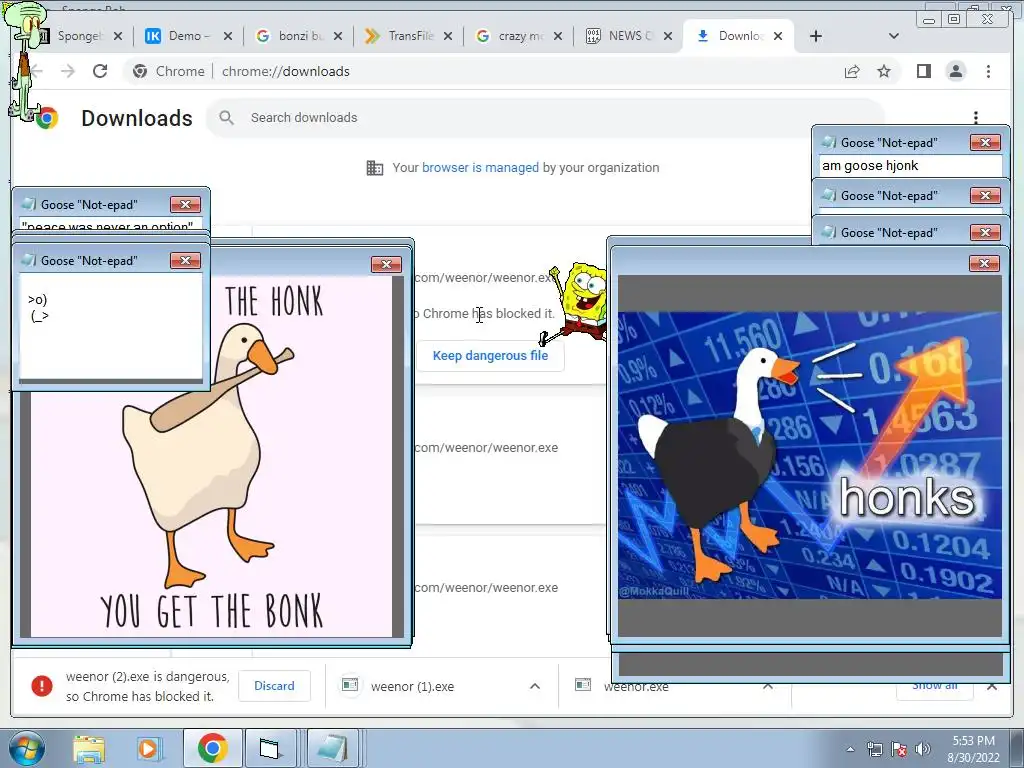Expand options chevron for weenor.exe

click(768, 686)
